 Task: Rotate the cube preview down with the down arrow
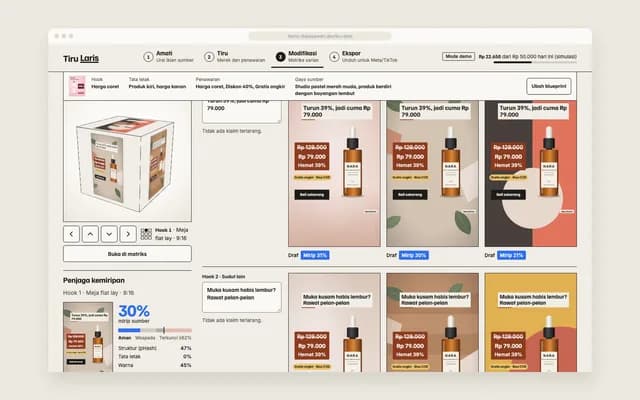tap(109, 234)
